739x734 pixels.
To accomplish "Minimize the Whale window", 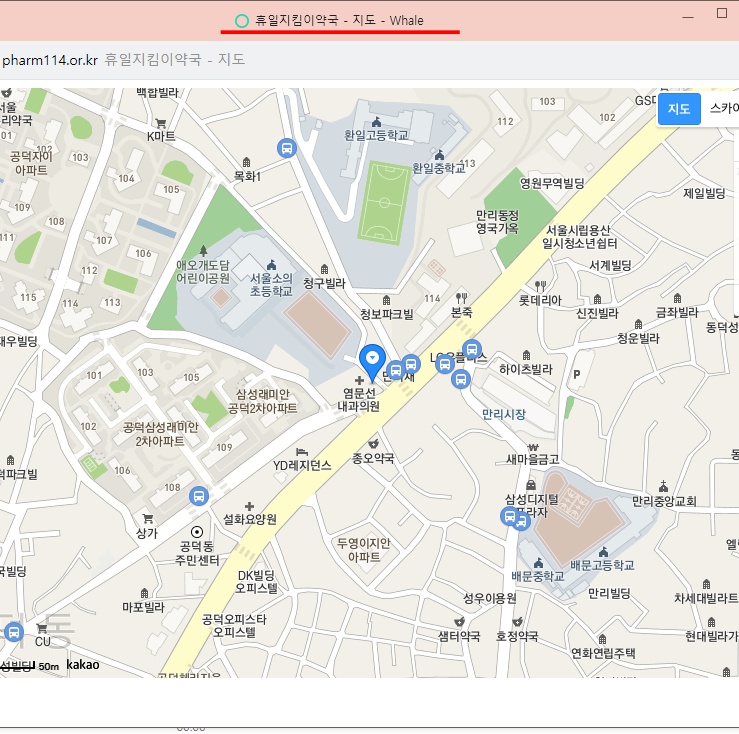I will click(x=688, y=17).
